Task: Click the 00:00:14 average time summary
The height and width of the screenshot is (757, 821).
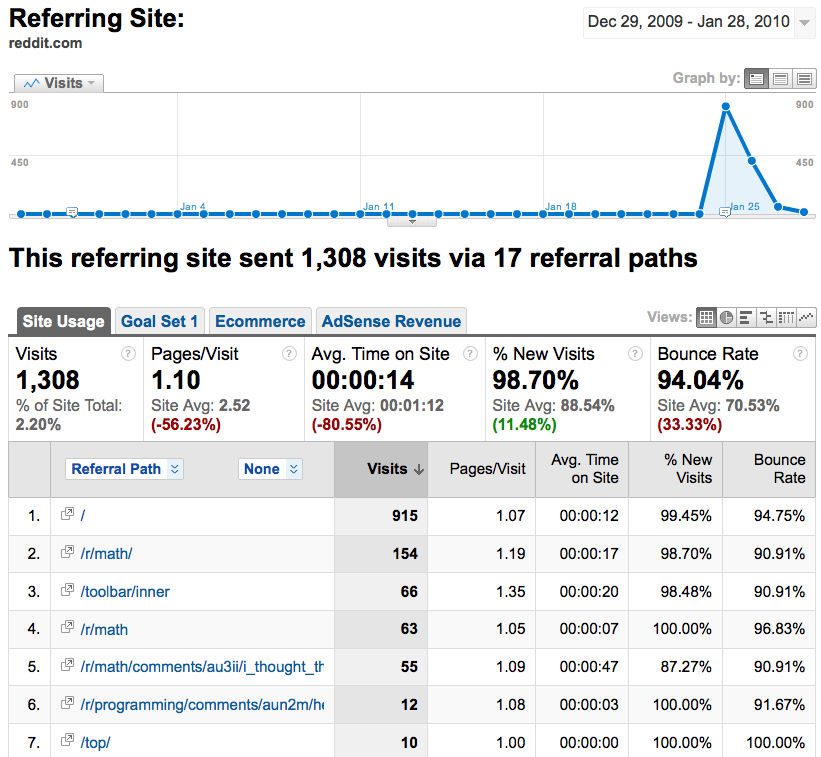Action: click(363, 381)
